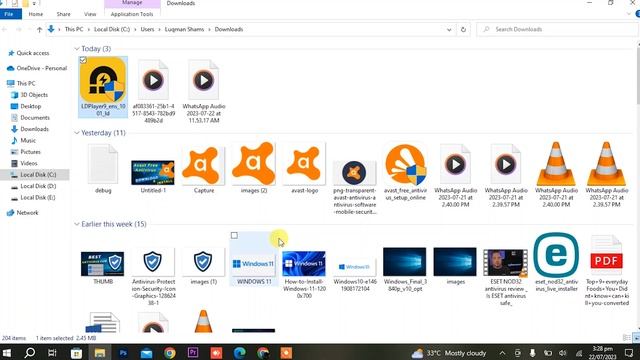Switch to the View ribbon tab
This screenshot has width=640, height=360.
90,14
